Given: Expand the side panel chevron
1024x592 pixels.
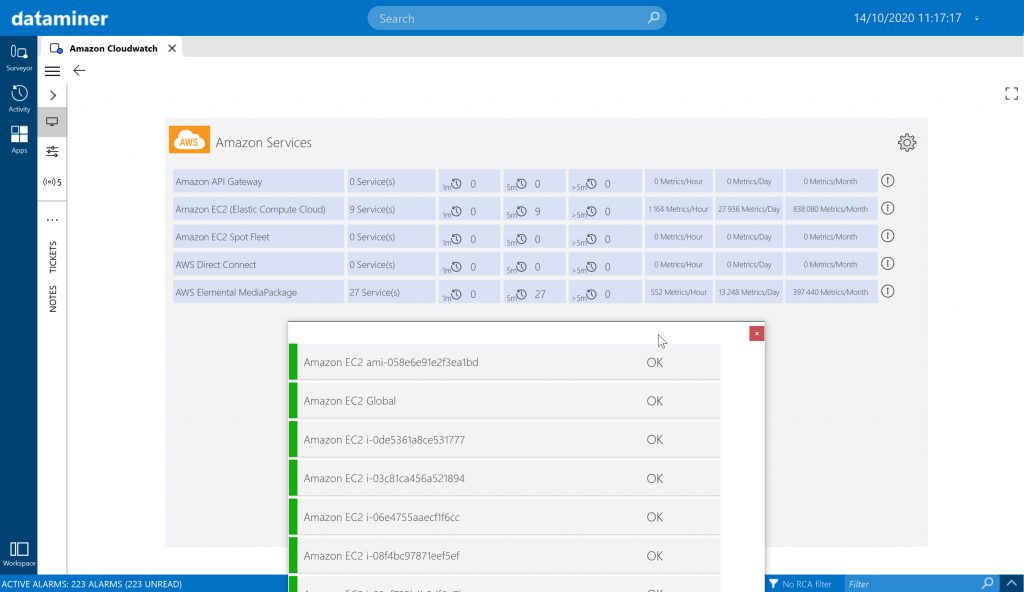Looking at the screenshot, I should 53,95.
